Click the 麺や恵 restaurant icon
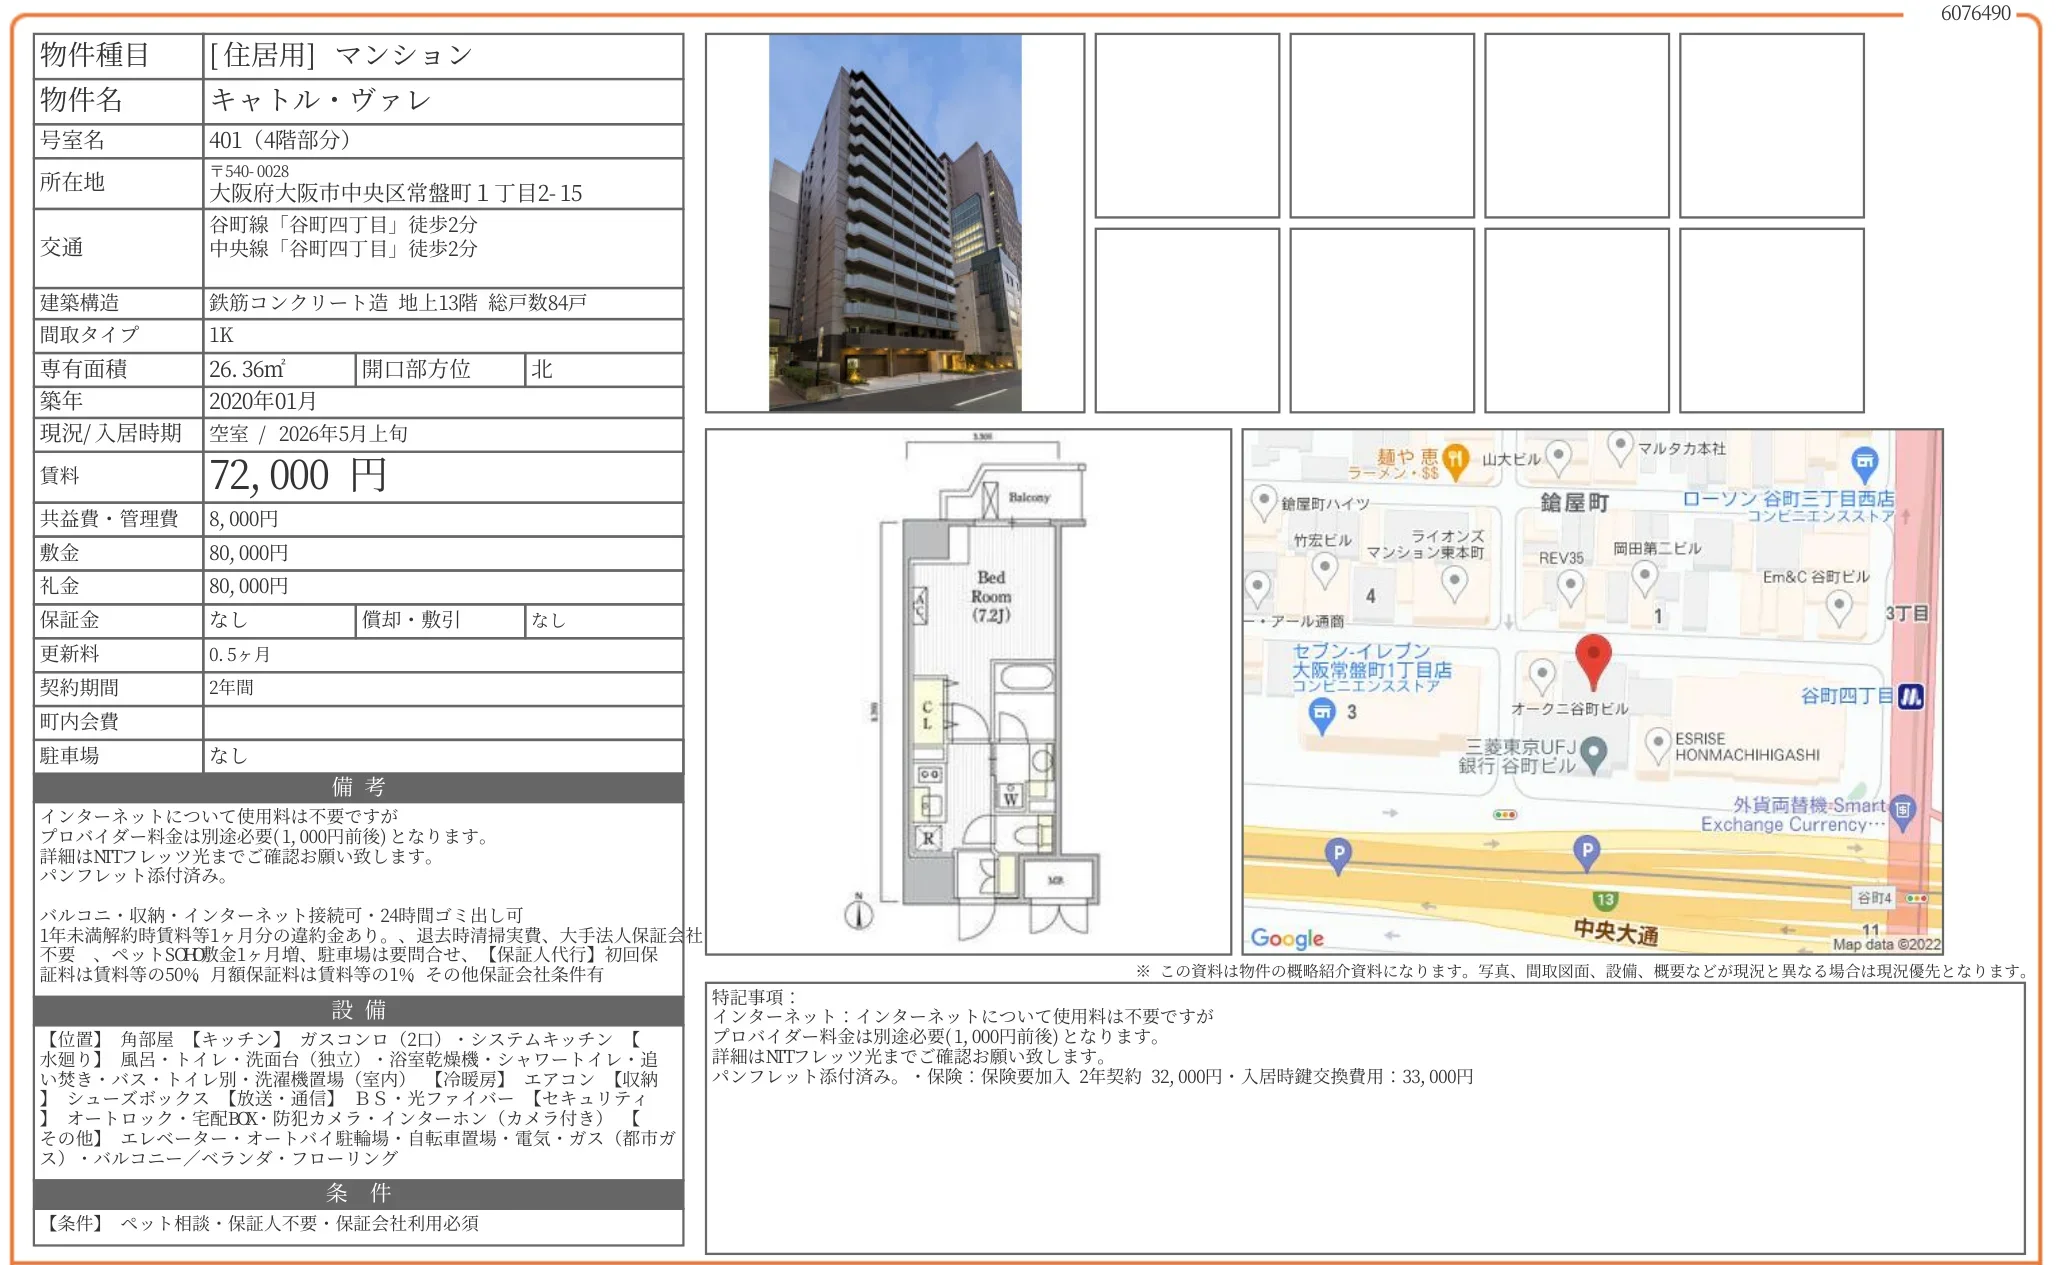 point(1456,458)
